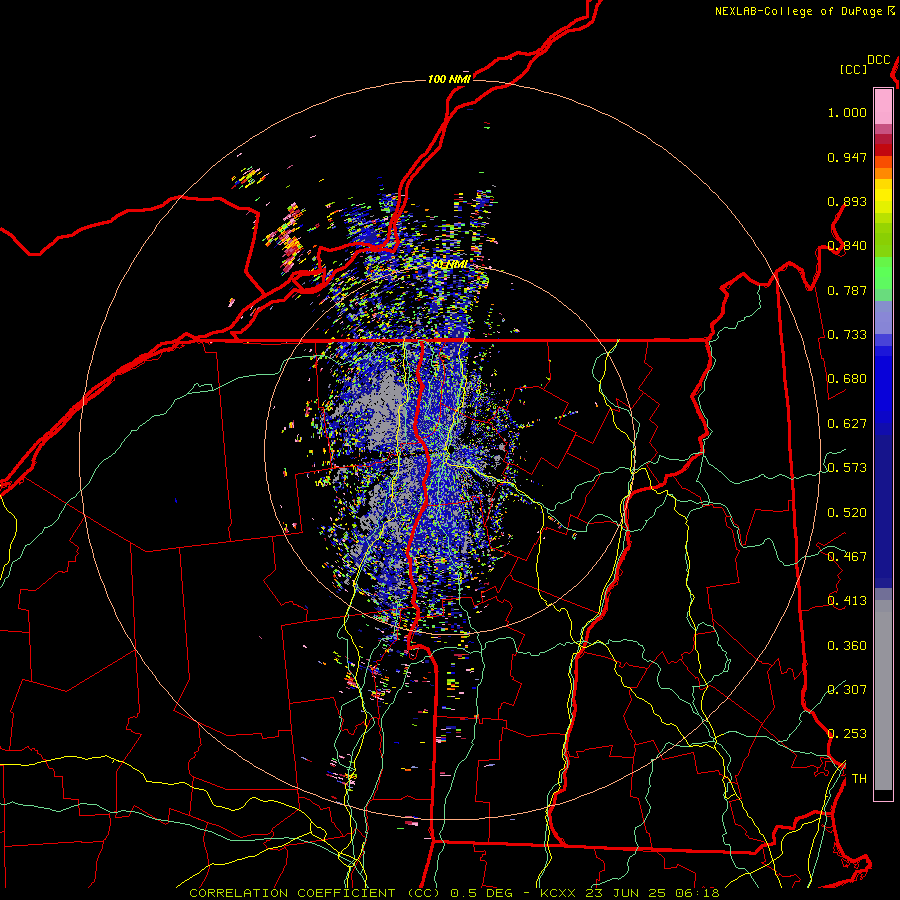Click the 100 NMI range ring label
Screen dimensions: 900x900
pos(449,79)
